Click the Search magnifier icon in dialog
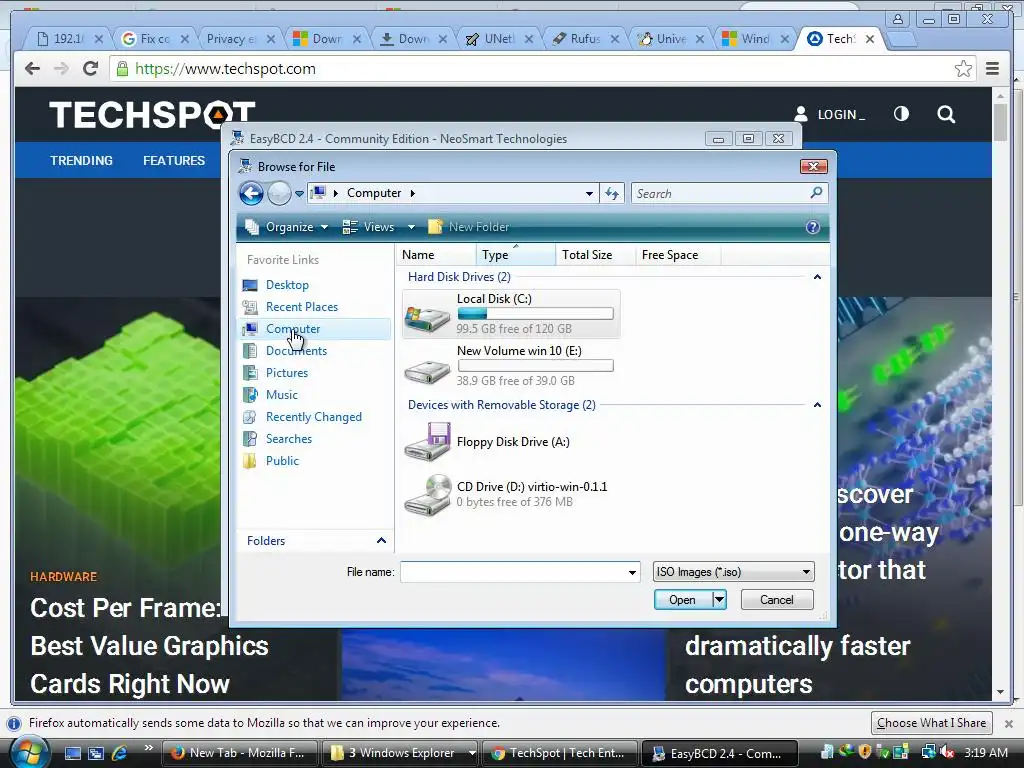This screenshot has height=768, width=1024. 816,193
